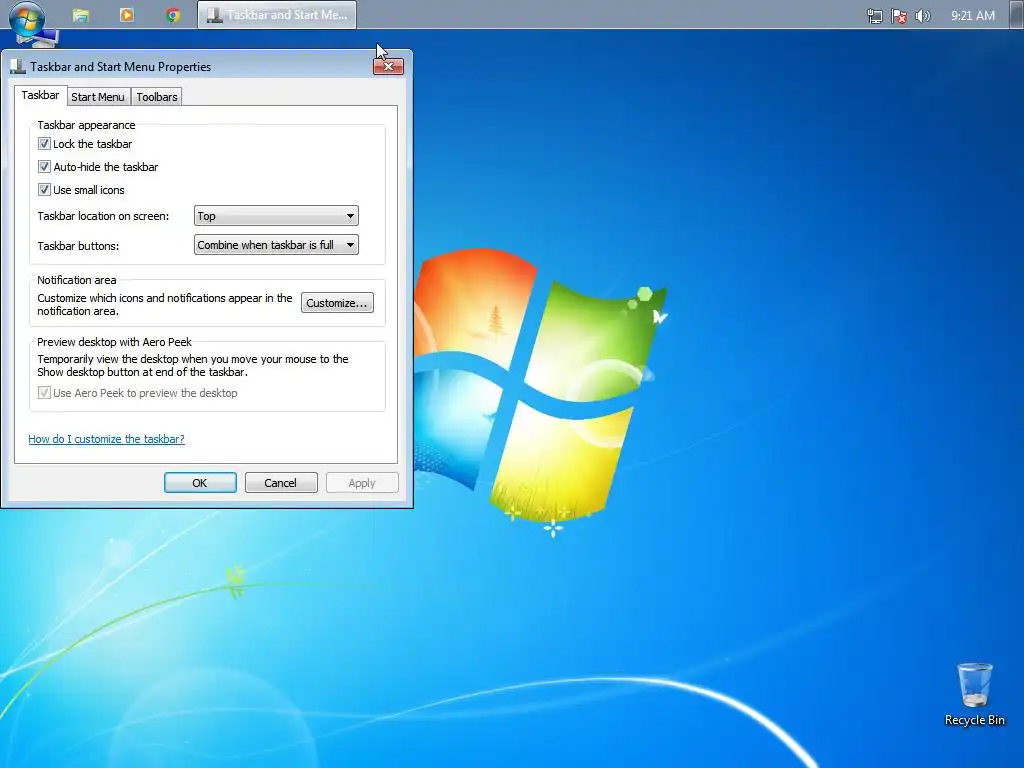Click the Notification area group label
The width and height of the screenshot is (1024, 768).
pyautogui.click(x=76, y=280)
